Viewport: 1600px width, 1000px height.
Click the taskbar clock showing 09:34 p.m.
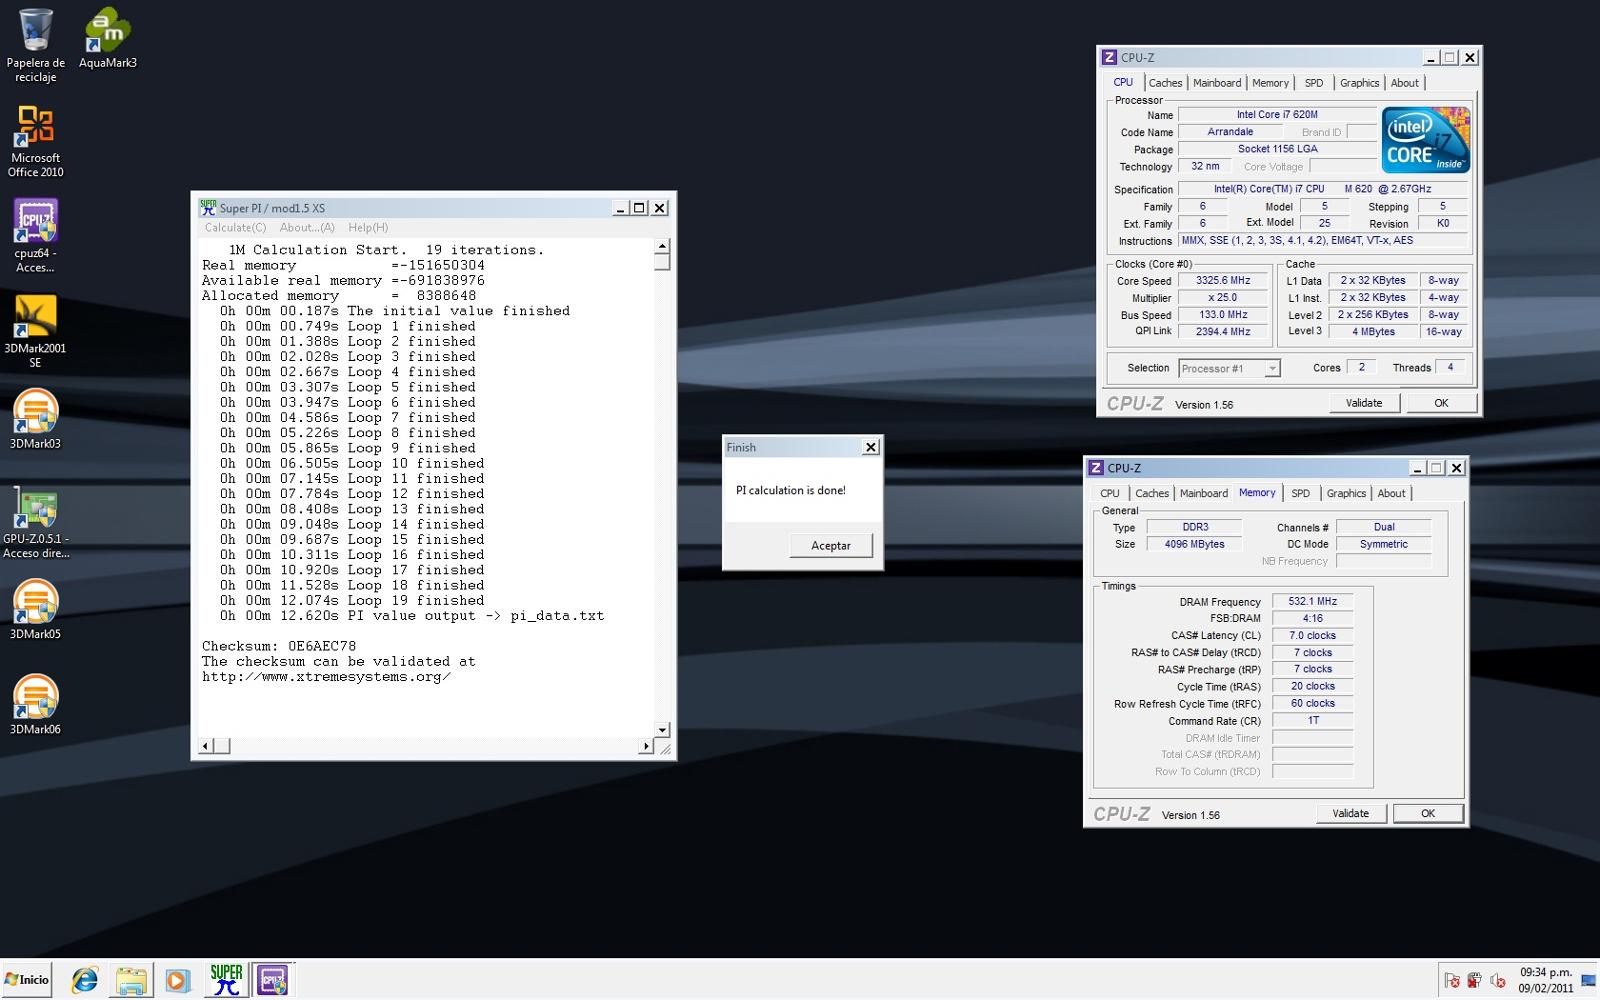coord(1545,980)
